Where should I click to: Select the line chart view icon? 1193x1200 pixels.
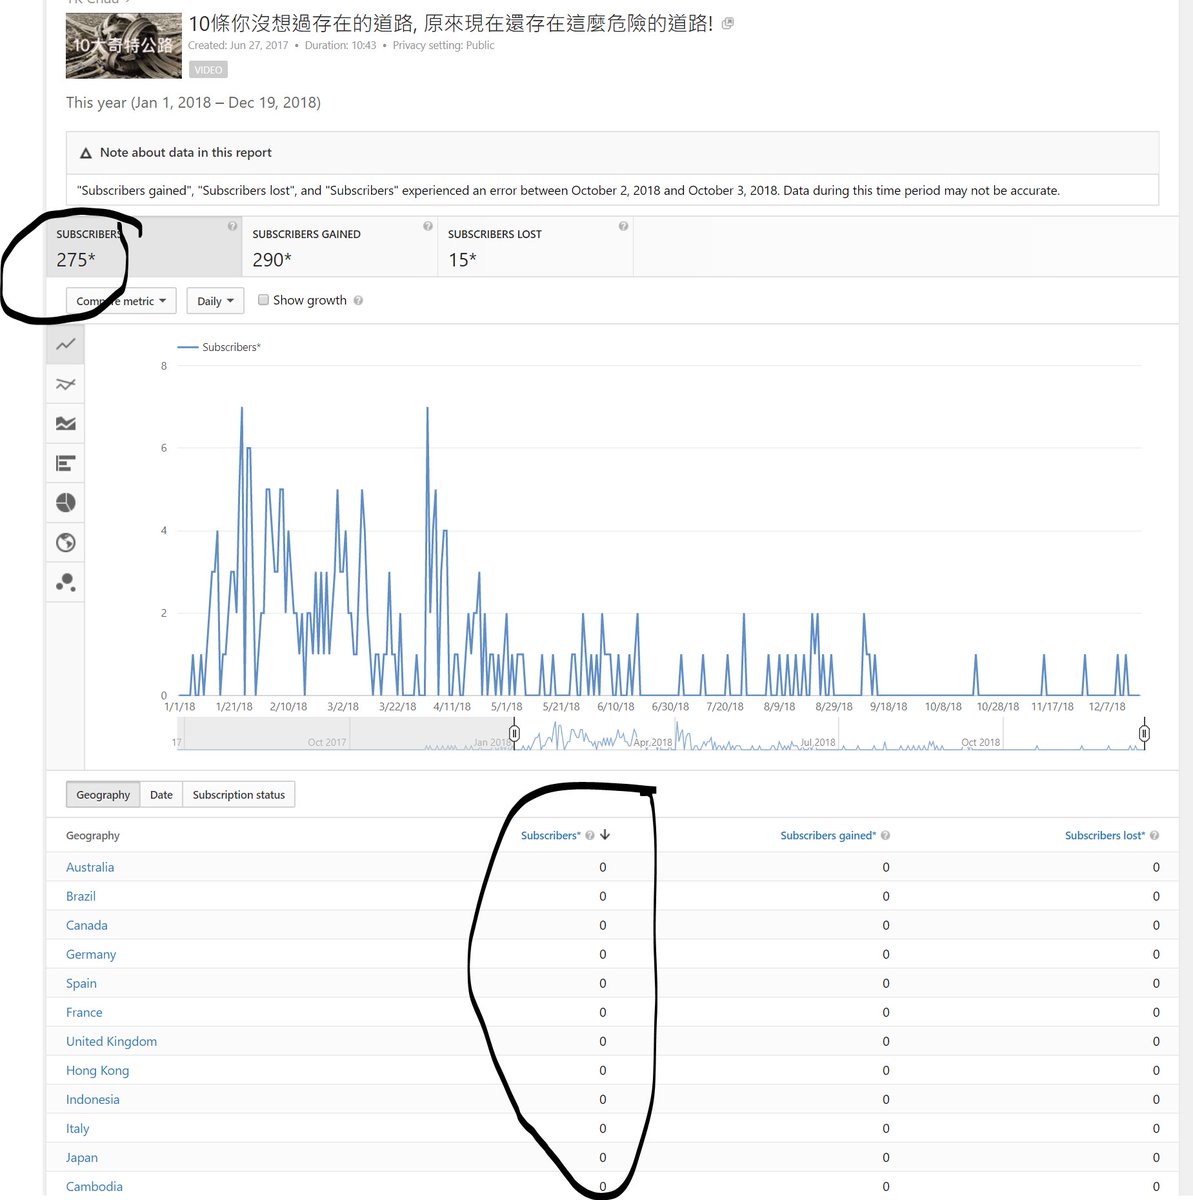click(66, 344)
